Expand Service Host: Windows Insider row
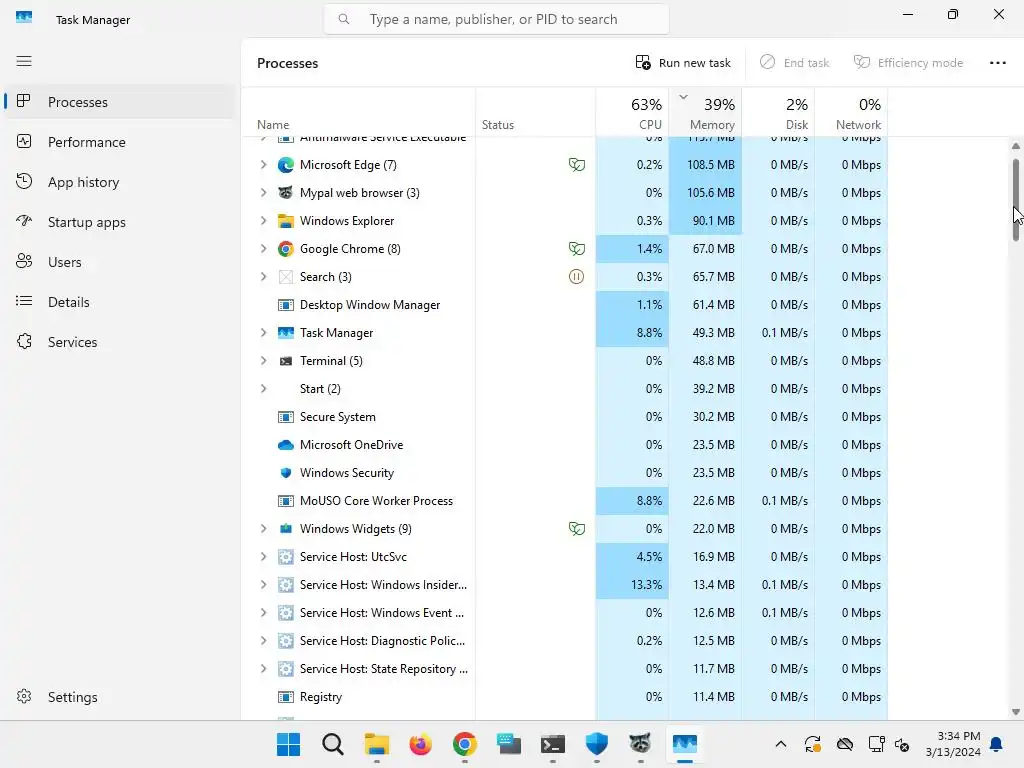 click(263, 585)
